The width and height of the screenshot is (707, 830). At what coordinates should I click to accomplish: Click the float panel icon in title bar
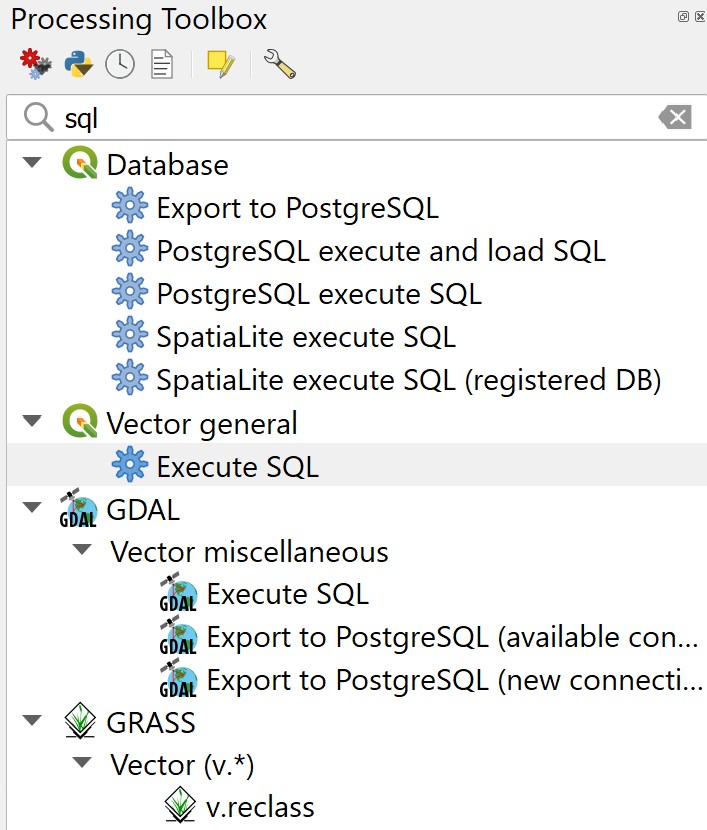(x=683, y=17)
